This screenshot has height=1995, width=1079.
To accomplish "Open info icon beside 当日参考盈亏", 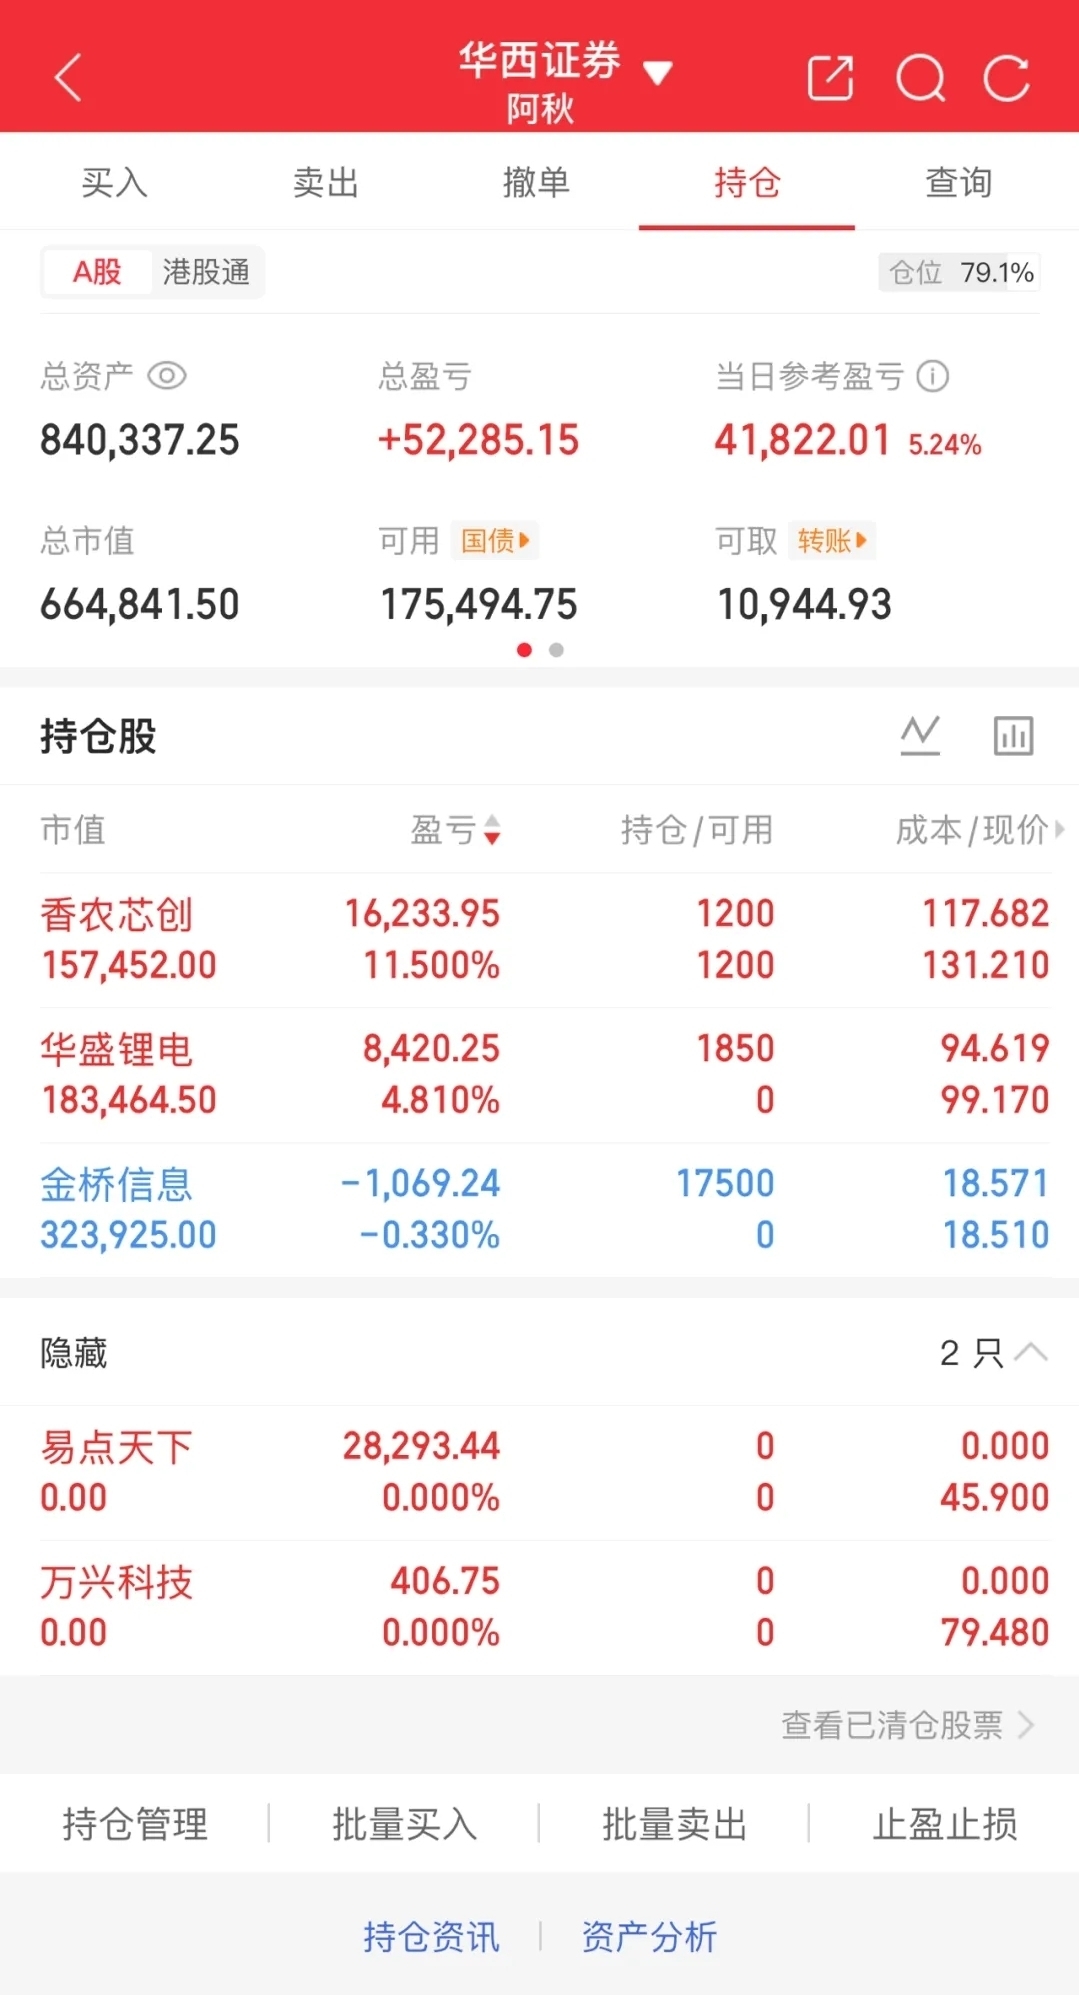I will (x=932, y=376).
